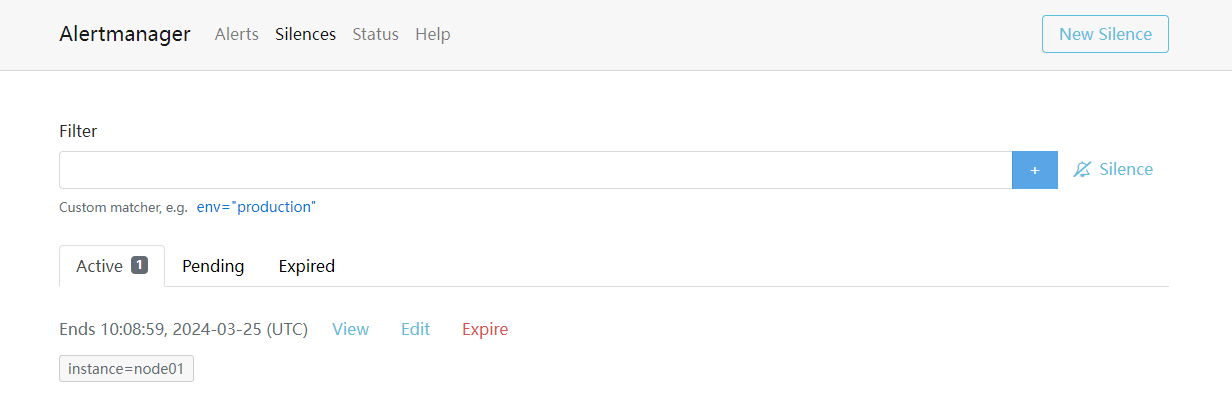Switch to the Pending tab
The width and height of the screenshot is (1232, 416).
click(213, 266)
